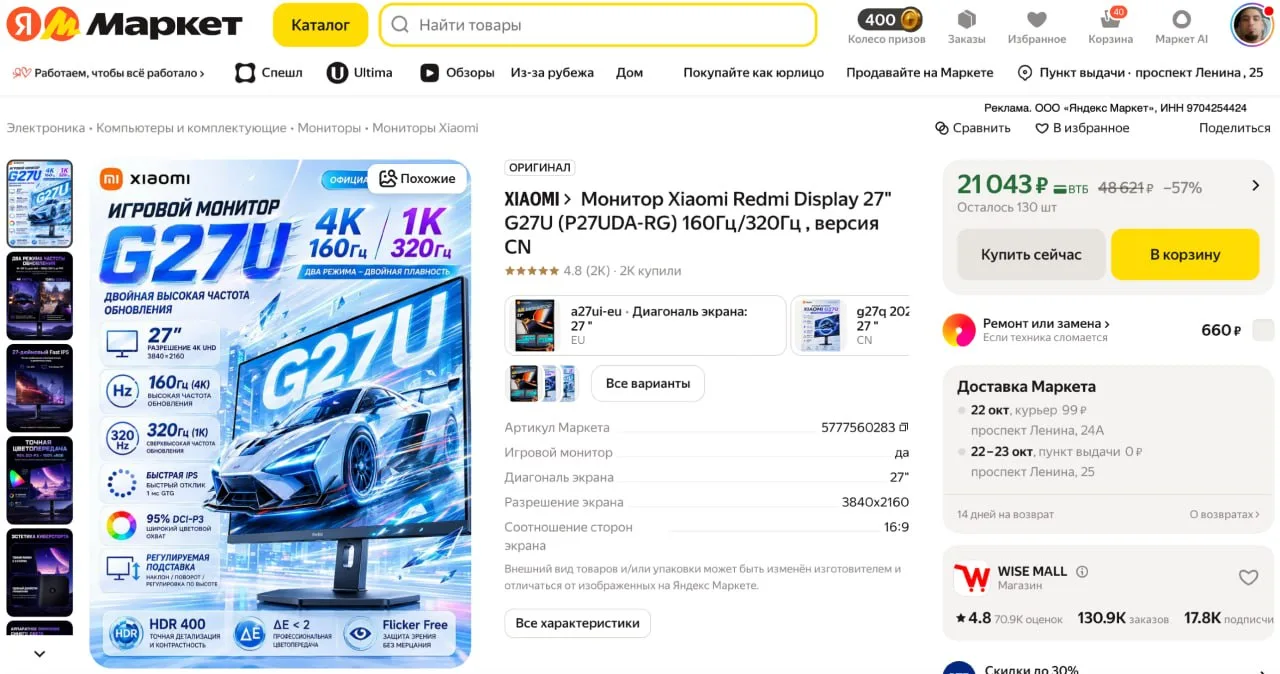
Task: Open the Yandex Market logo home
Action: pos(124,24)
